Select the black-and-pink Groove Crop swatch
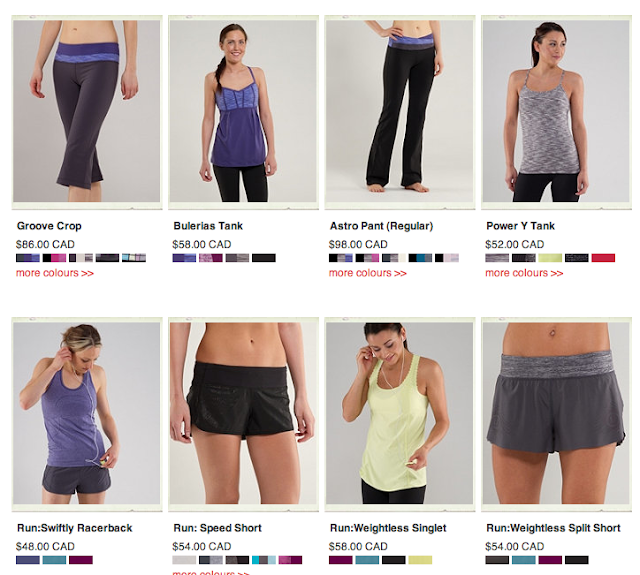Viewport: 640px width, 575px height. pos(54,258)
